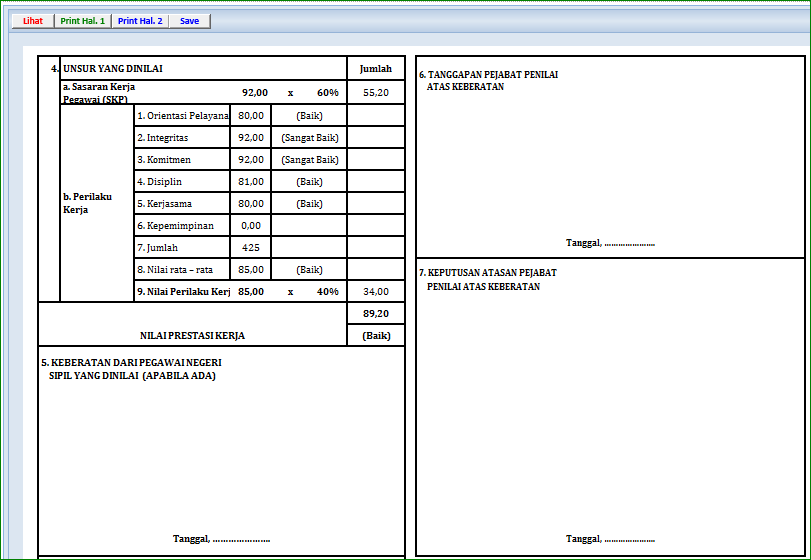Select the 2. Integritas row label
This screenshot has width=811, height=560.
pyautogui.click(x=182, y=138)
